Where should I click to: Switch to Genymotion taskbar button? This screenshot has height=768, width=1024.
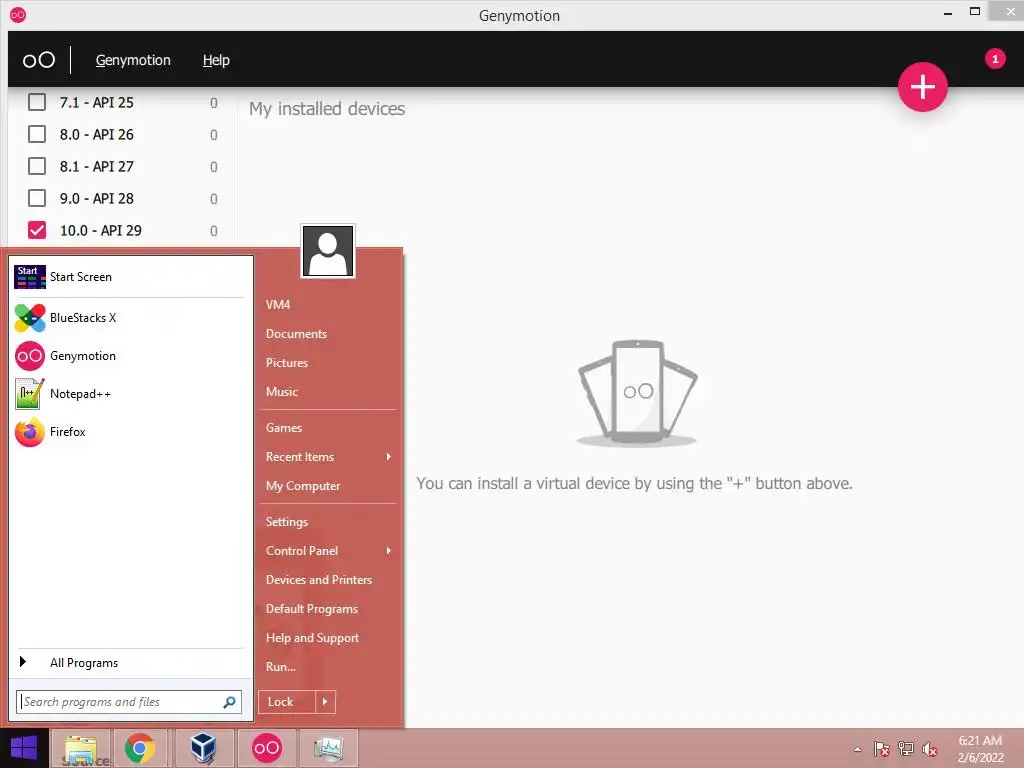tap(266, 748)
